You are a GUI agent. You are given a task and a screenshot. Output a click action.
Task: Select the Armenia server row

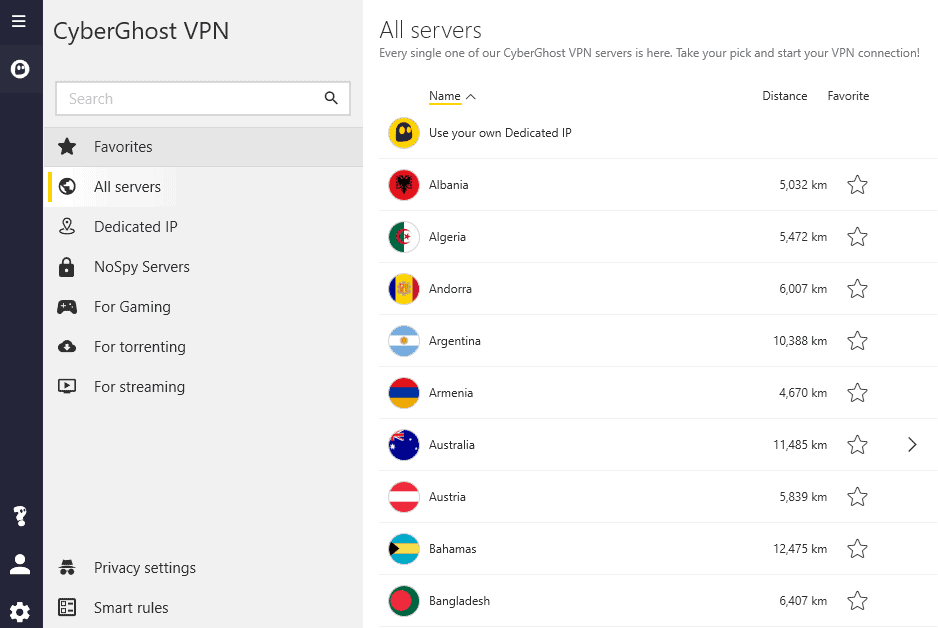[x=600, y=393]
